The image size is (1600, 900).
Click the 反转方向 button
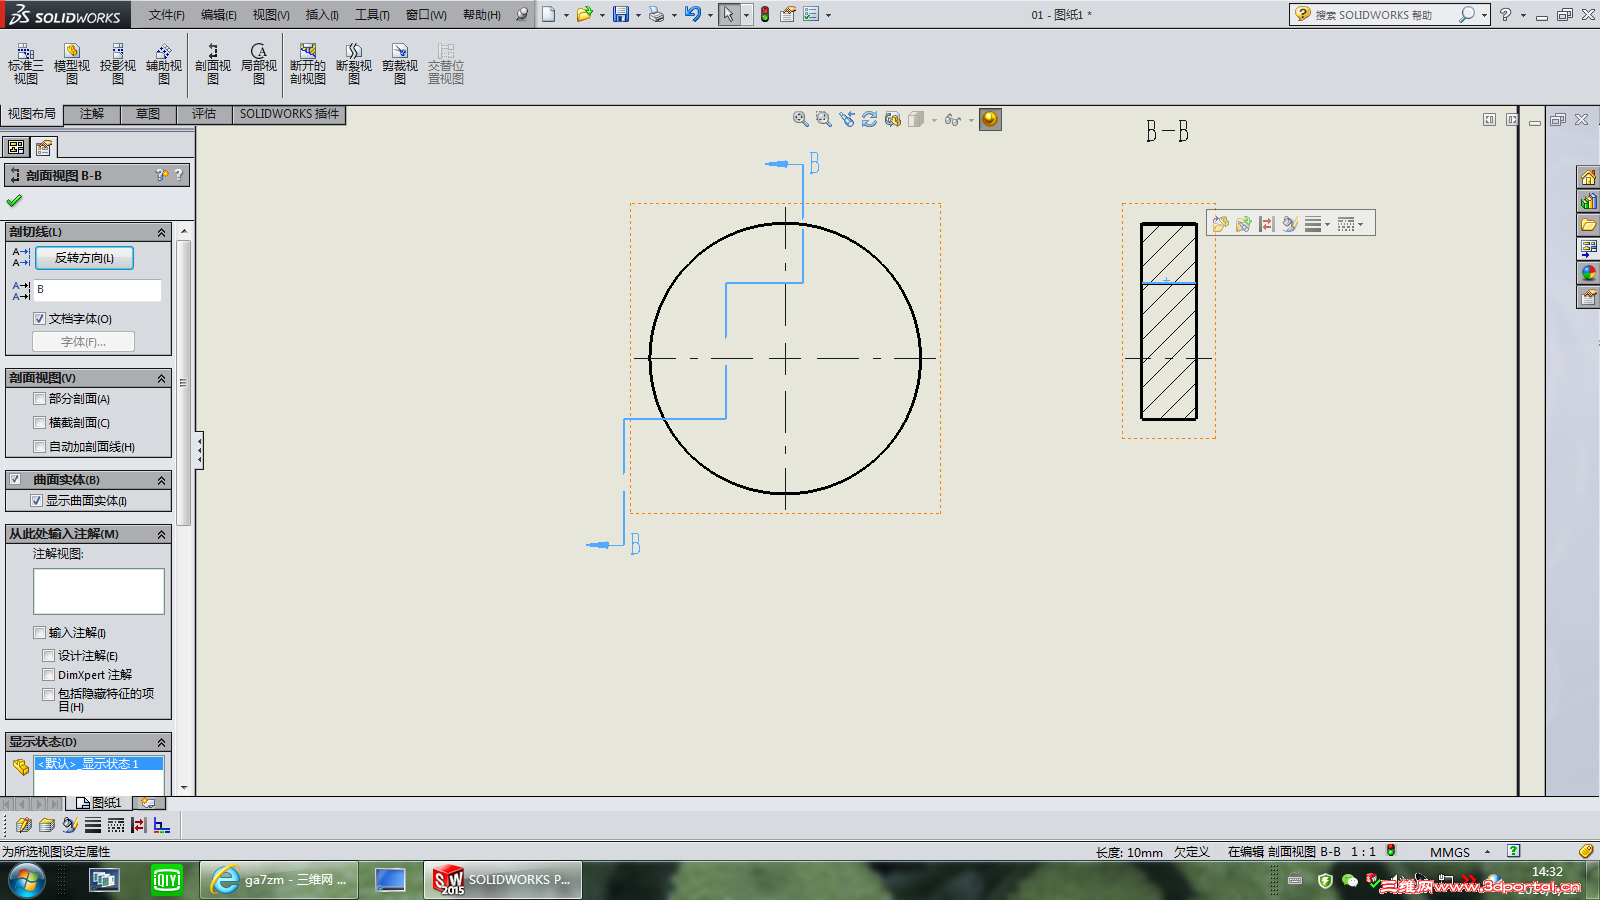84,258
